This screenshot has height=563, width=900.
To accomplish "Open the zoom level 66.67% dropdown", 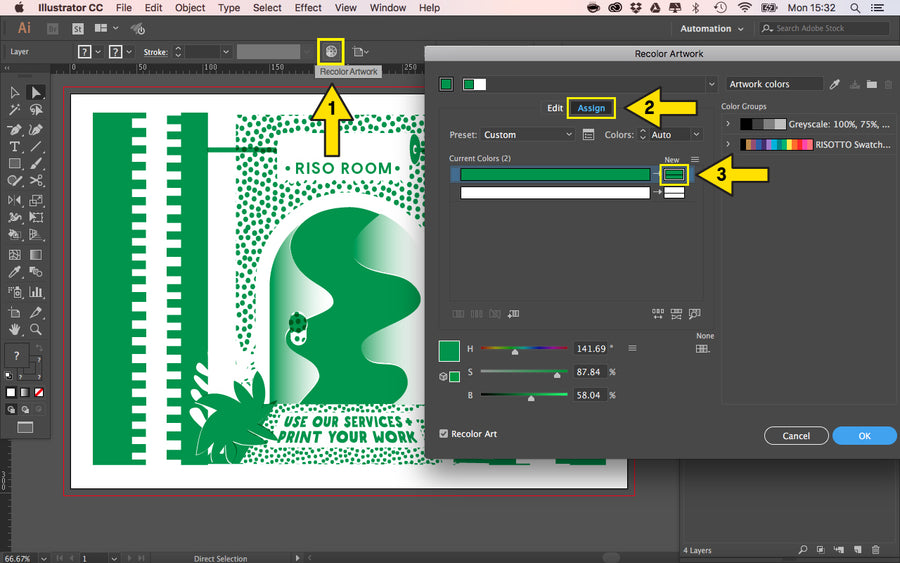I will pyautogui.click(x=43, y=558).
